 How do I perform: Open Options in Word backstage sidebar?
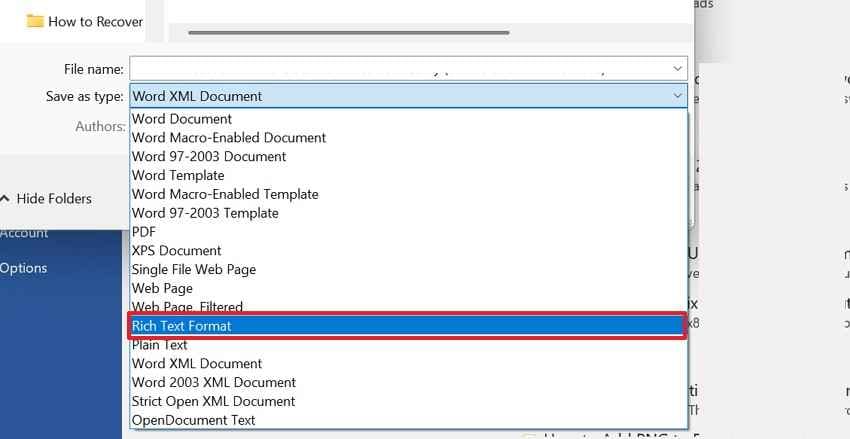[24, 268]
